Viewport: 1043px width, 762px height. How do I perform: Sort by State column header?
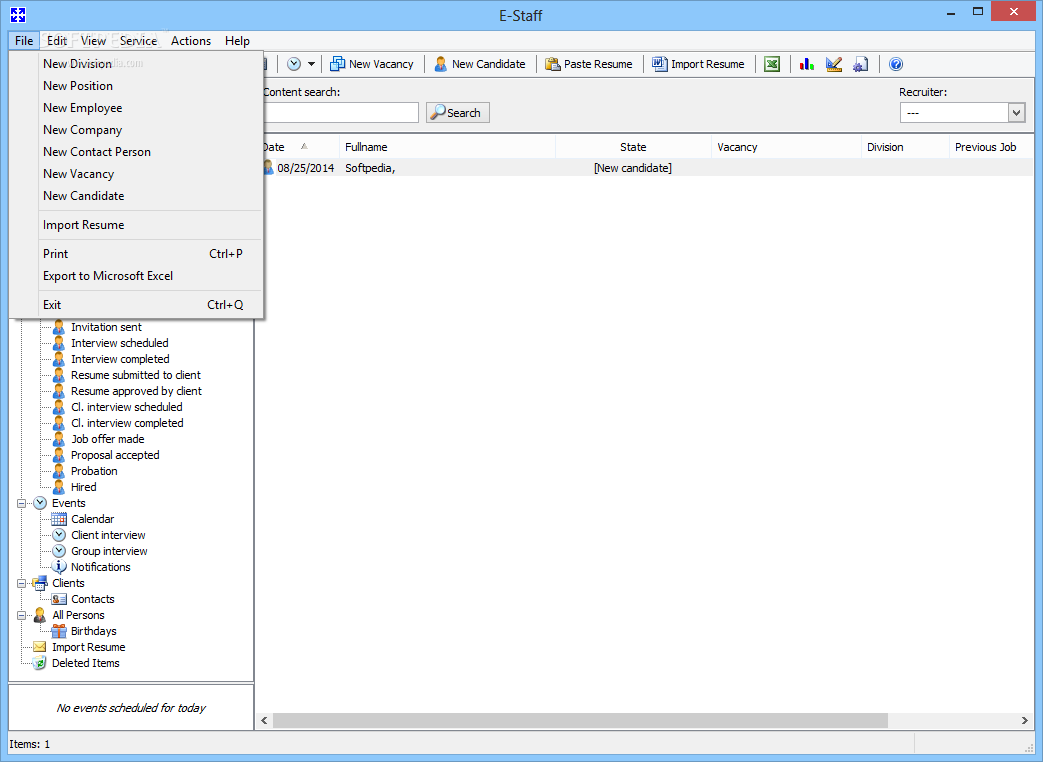pos(633,147)
